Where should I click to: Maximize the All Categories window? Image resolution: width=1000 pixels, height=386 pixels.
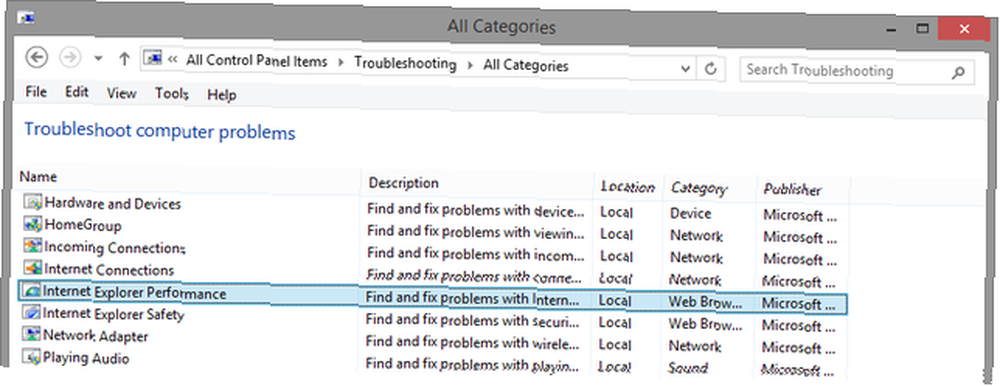(x=922, y=28)
